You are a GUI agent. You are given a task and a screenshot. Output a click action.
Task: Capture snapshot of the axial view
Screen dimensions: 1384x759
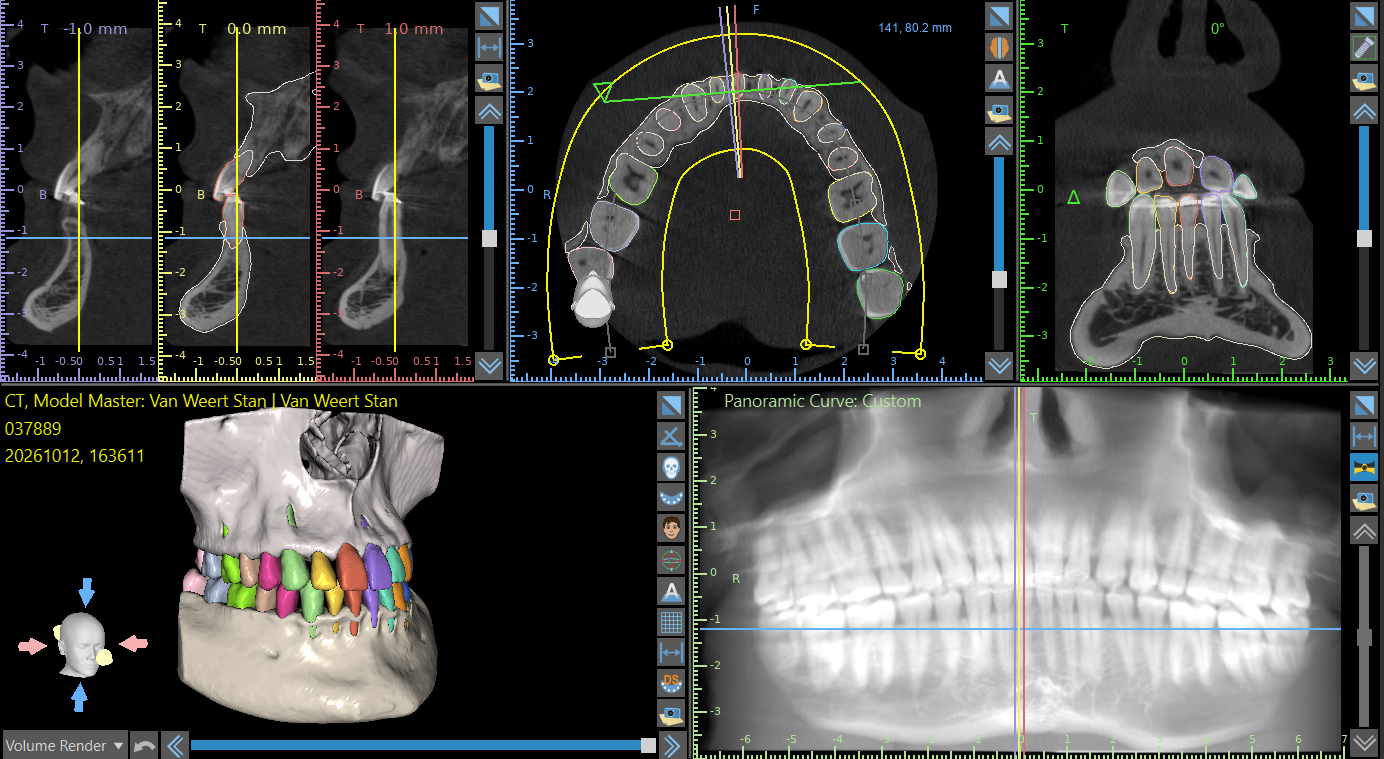tap(999, 109)
